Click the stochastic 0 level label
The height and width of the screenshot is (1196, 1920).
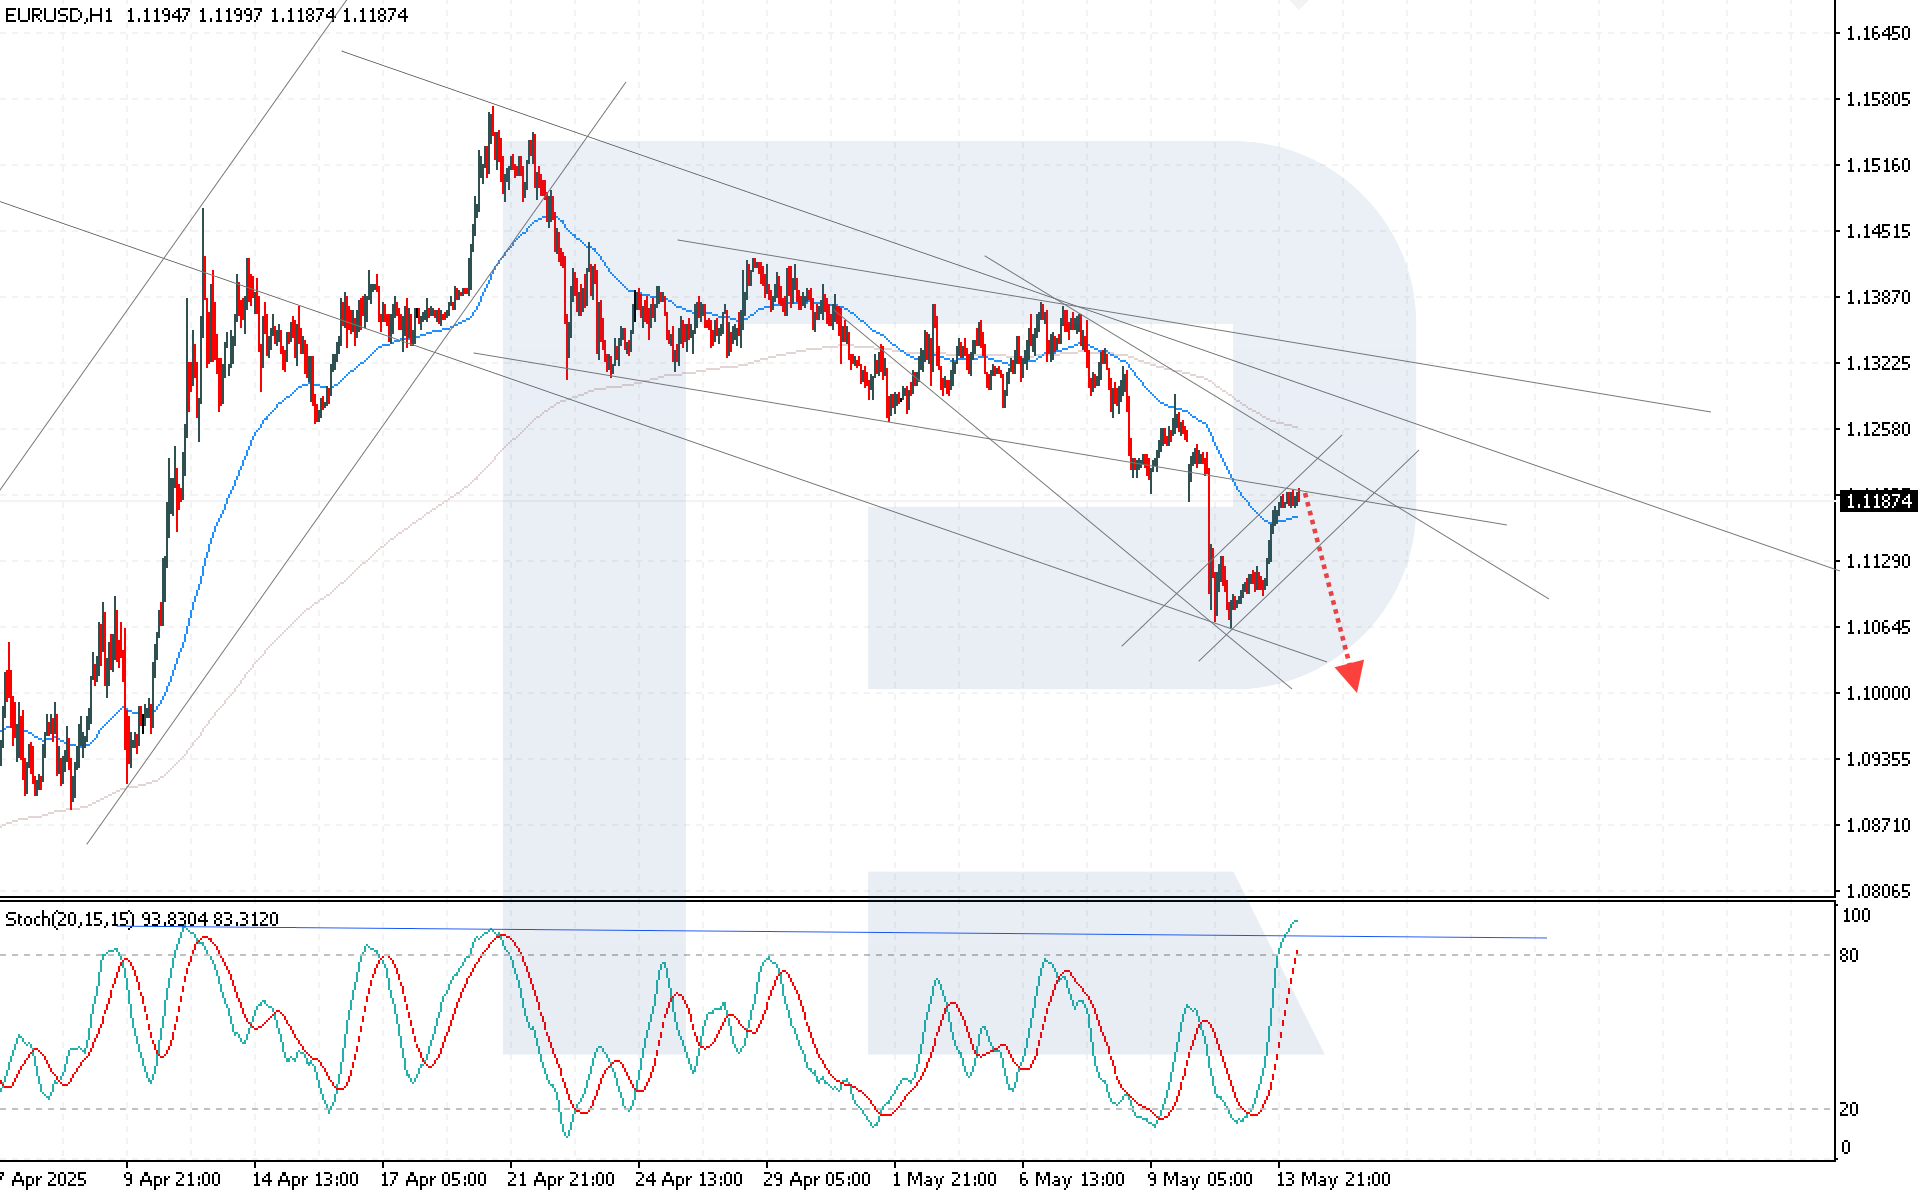click(x=1846, y=1147)
